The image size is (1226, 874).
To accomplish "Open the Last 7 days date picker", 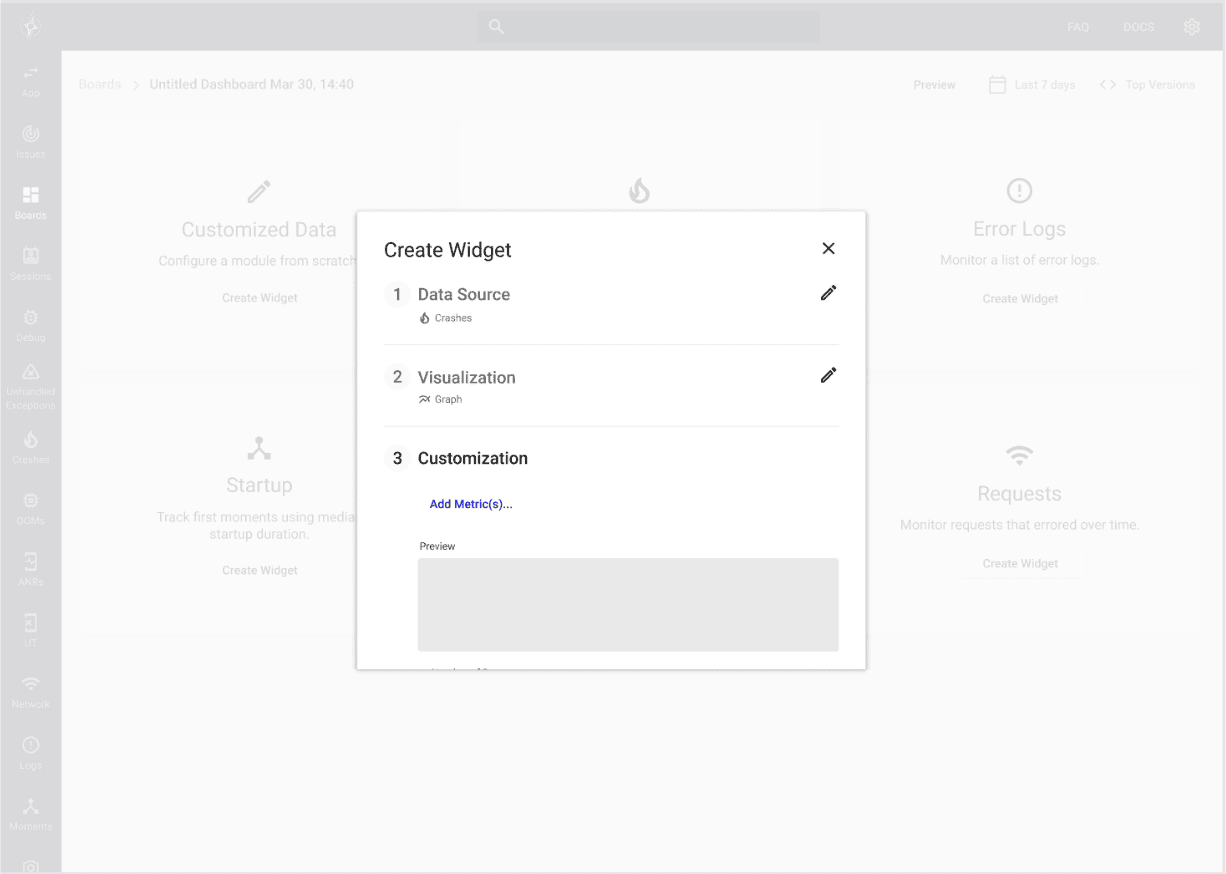I will coord(1032,85).
